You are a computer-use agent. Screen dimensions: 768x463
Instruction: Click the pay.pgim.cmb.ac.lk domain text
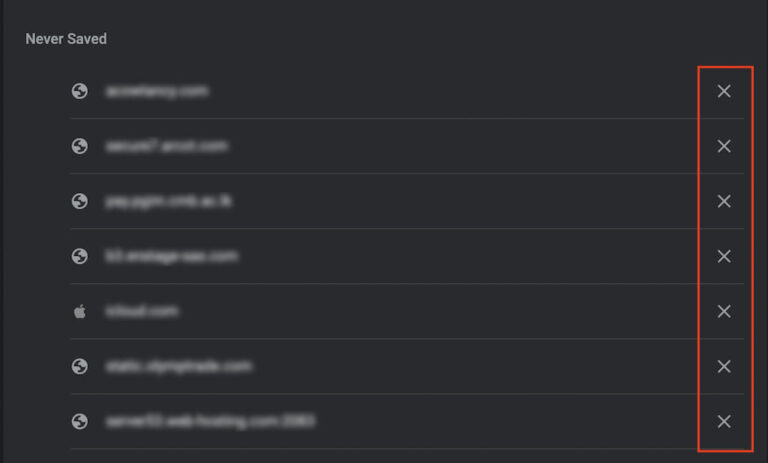tap(169, 201)
